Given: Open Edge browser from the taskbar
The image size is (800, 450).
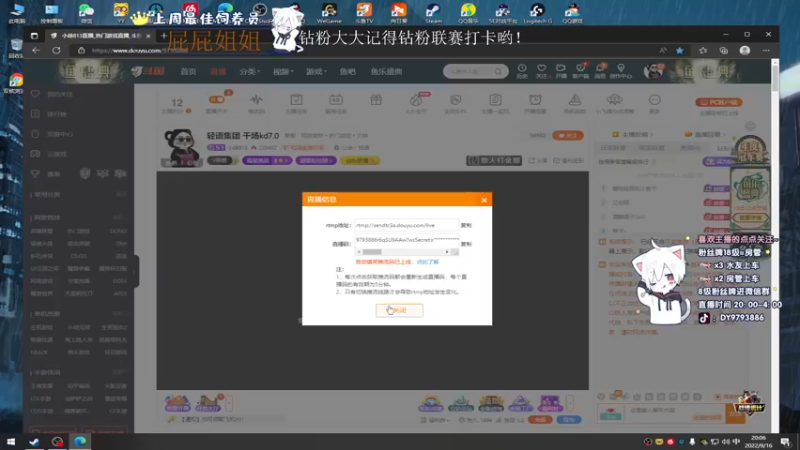Looking at the screenshot, I should (x=80, y=442).
